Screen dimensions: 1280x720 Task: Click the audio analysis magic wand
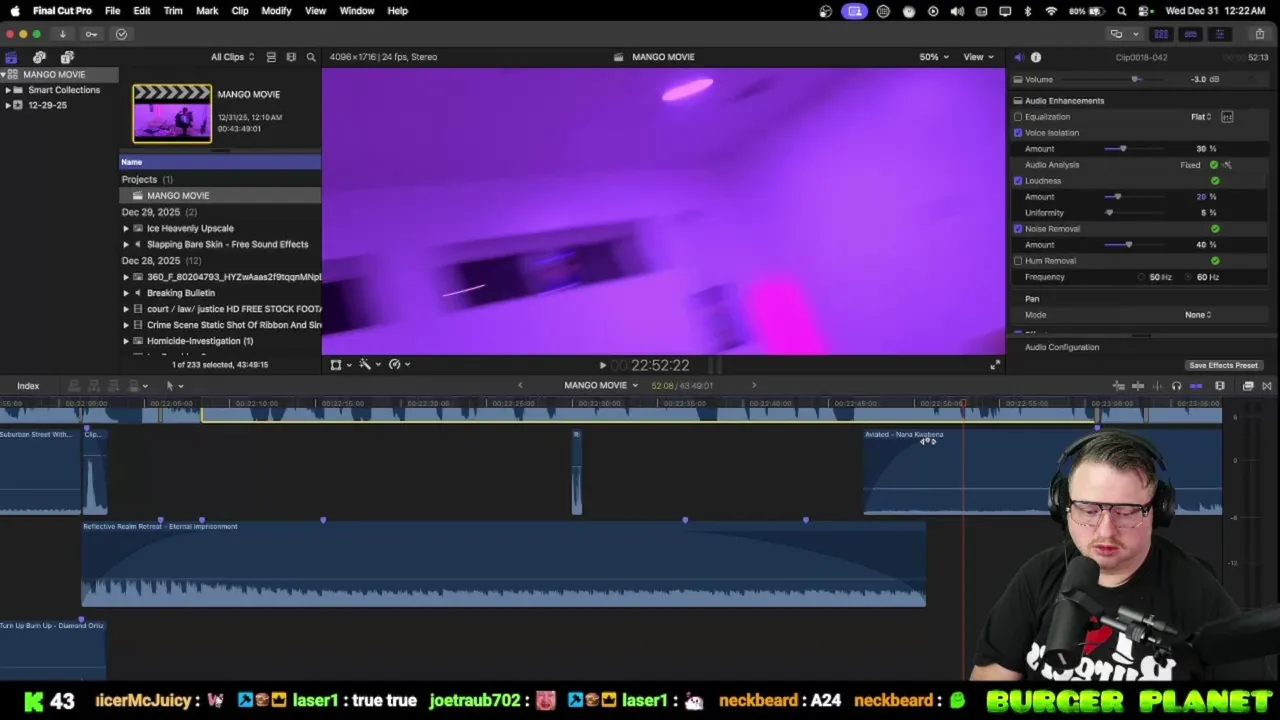1227,165
